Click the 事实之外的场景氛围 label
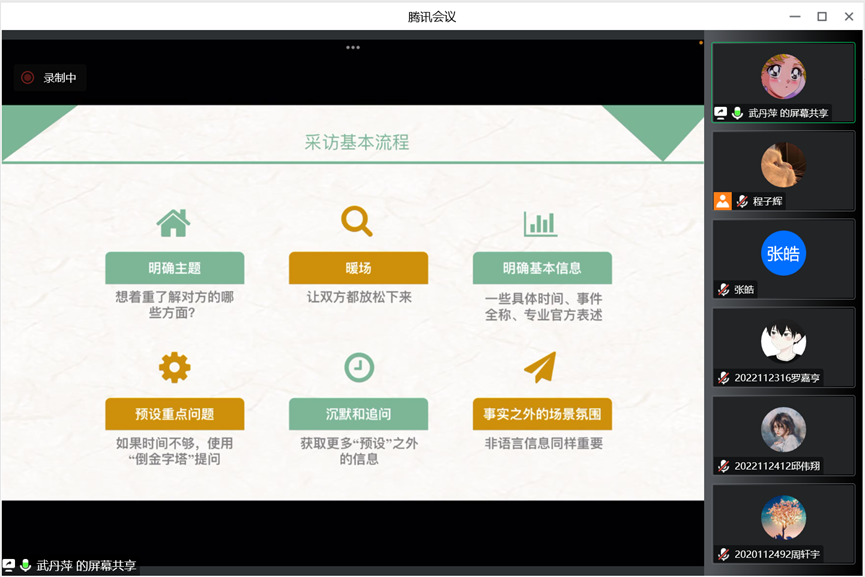 pyautogui.click(x=542, y=414)
